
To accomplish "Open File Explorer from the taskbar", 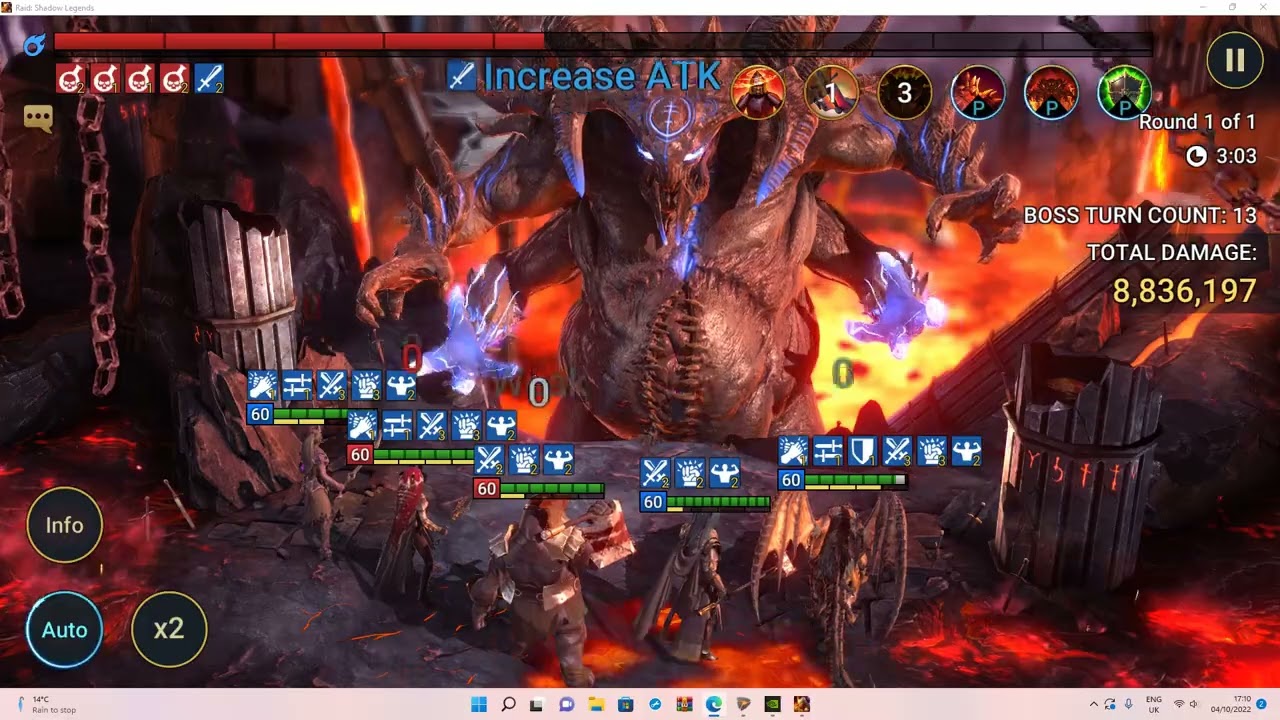I will tap(596, 704).
